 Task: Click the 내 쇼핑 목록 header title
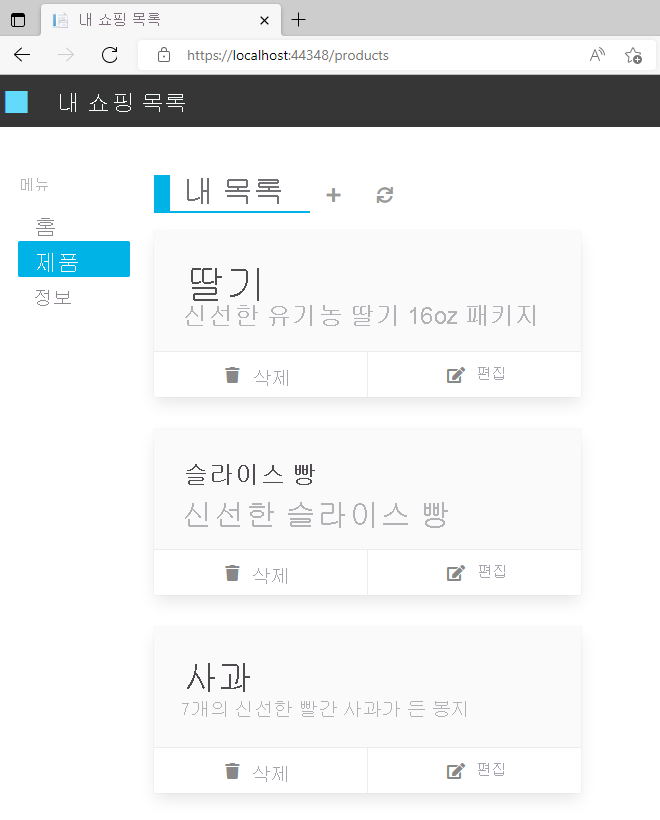click(x=122, y=102)
